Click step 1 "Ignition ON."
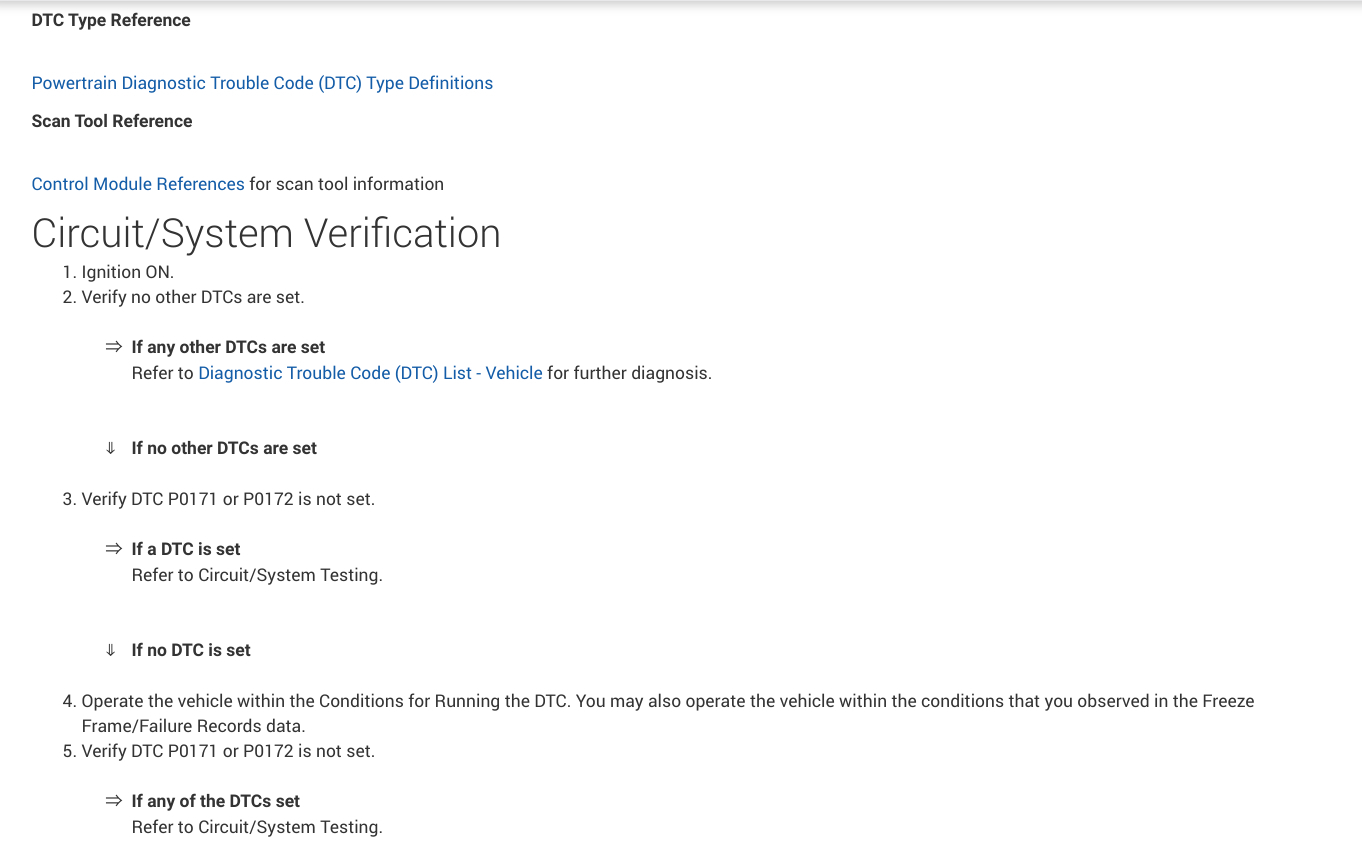 (x=127, y=272)
